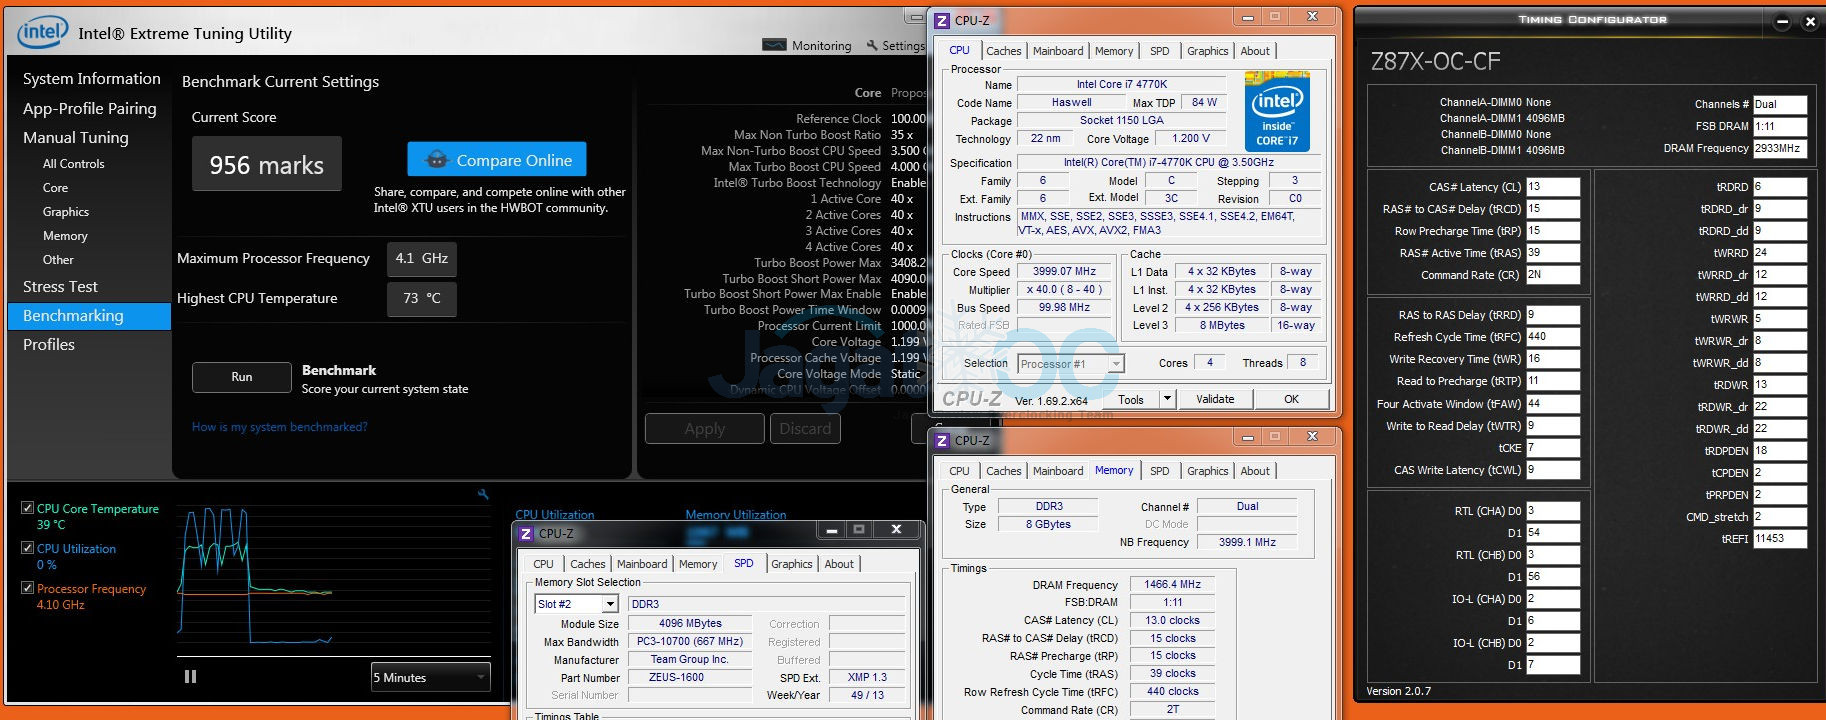The height and width of the screenshot is (720, 1826).
Task: Run the XTU benchmark
Action: point(242,377)
